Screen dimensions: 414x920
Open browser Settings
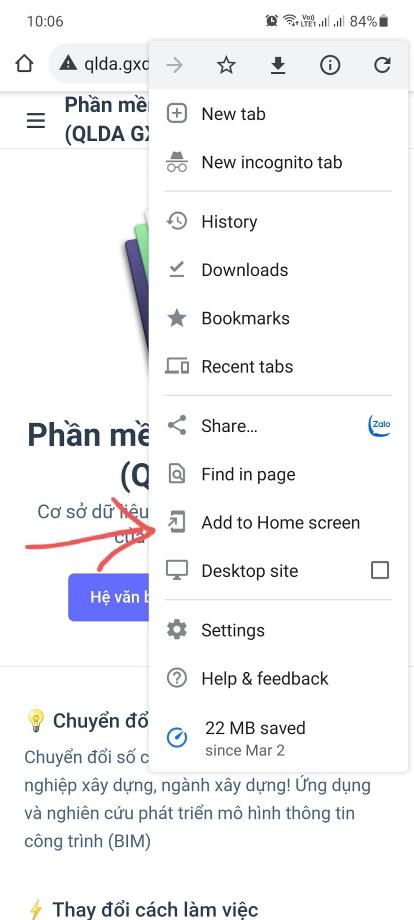tap(279, 630)
